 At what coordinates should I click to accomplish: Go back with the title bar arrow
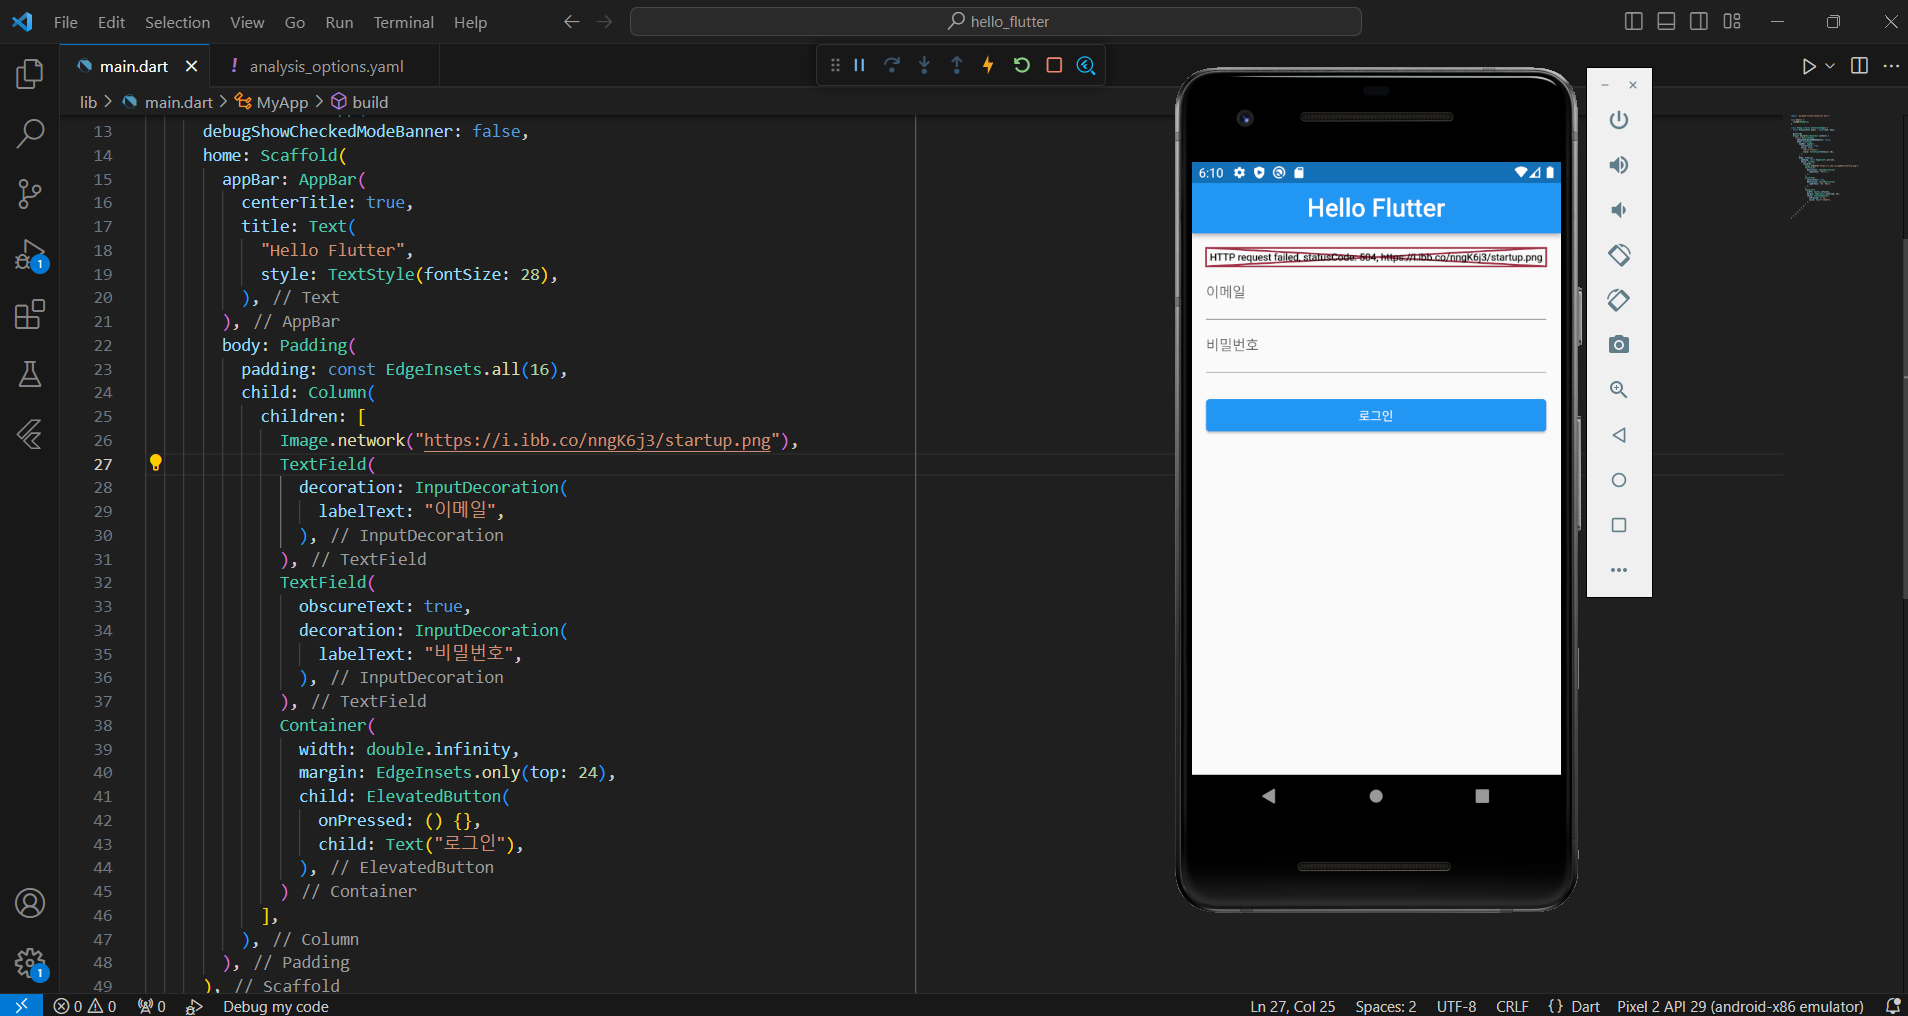pos(571,21)
